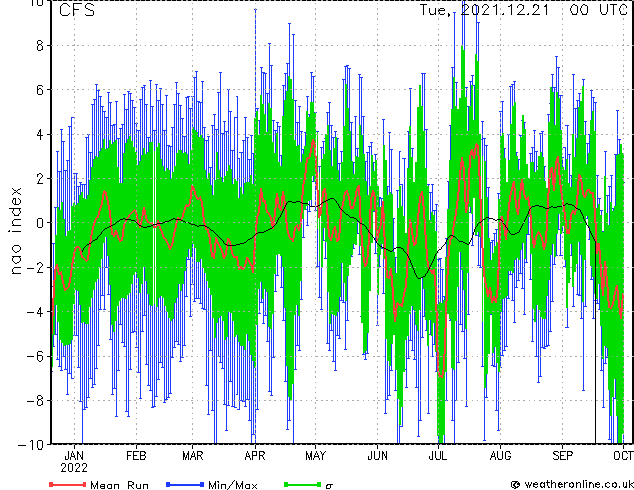Click the y-axis value 2

(40, 178)
